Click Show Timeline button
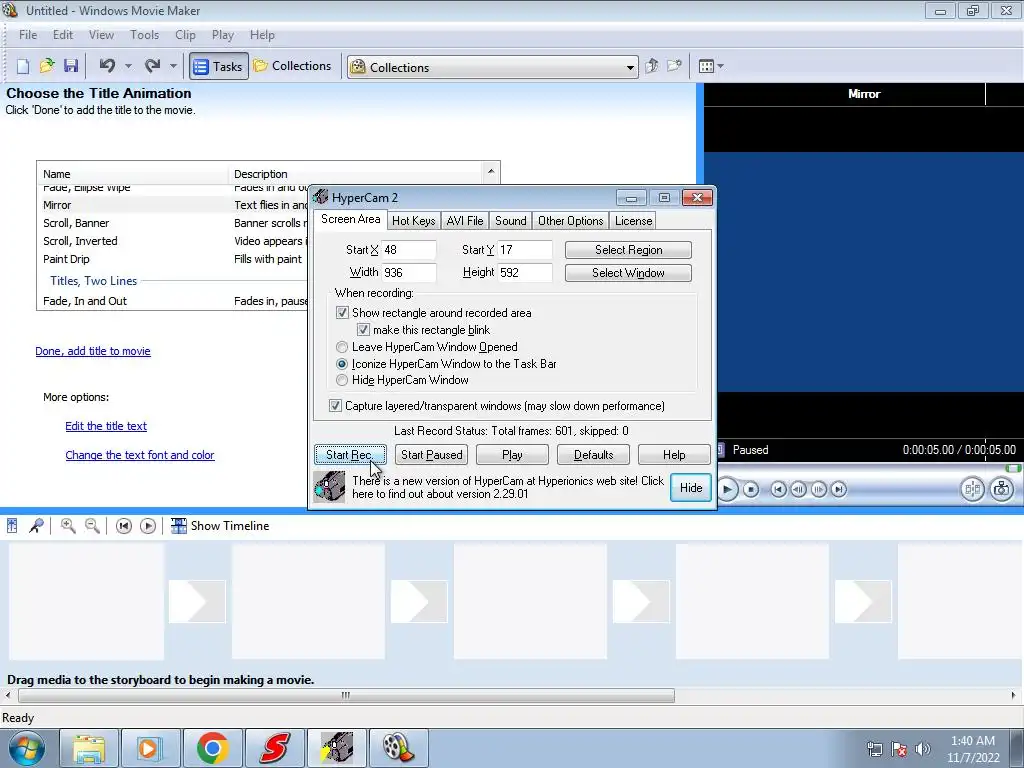This screenshot has height=768, width=1024. [220, 526]
